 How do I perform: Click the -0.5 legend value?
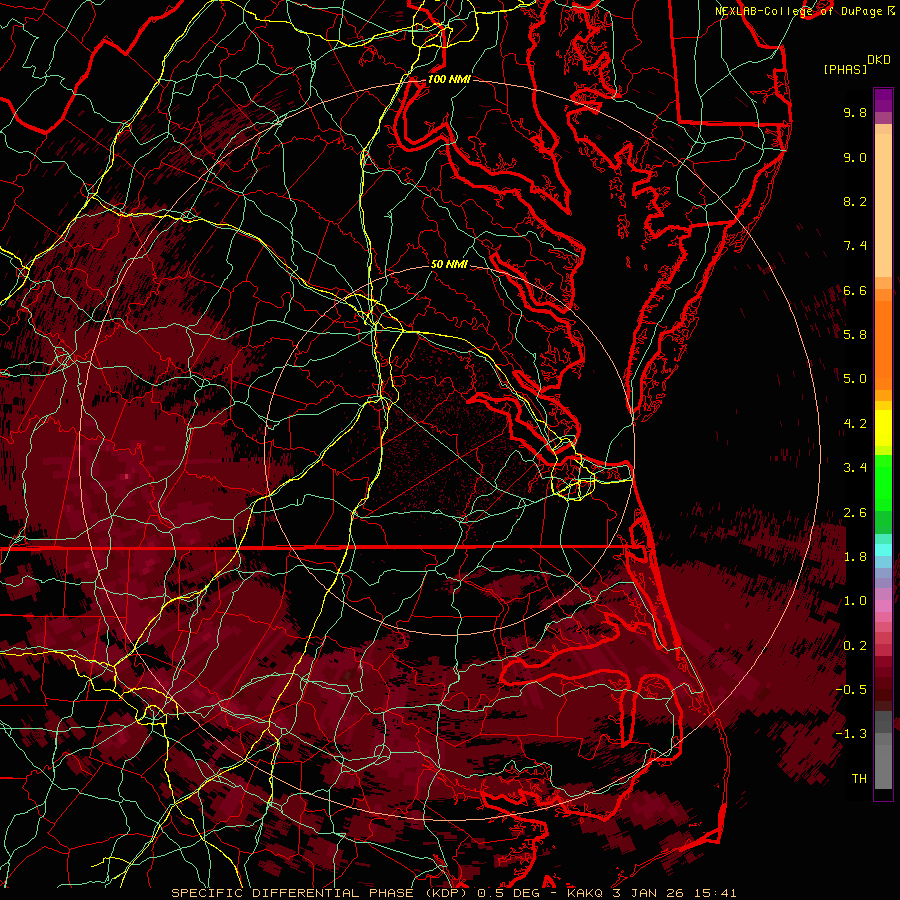point(851,690)
